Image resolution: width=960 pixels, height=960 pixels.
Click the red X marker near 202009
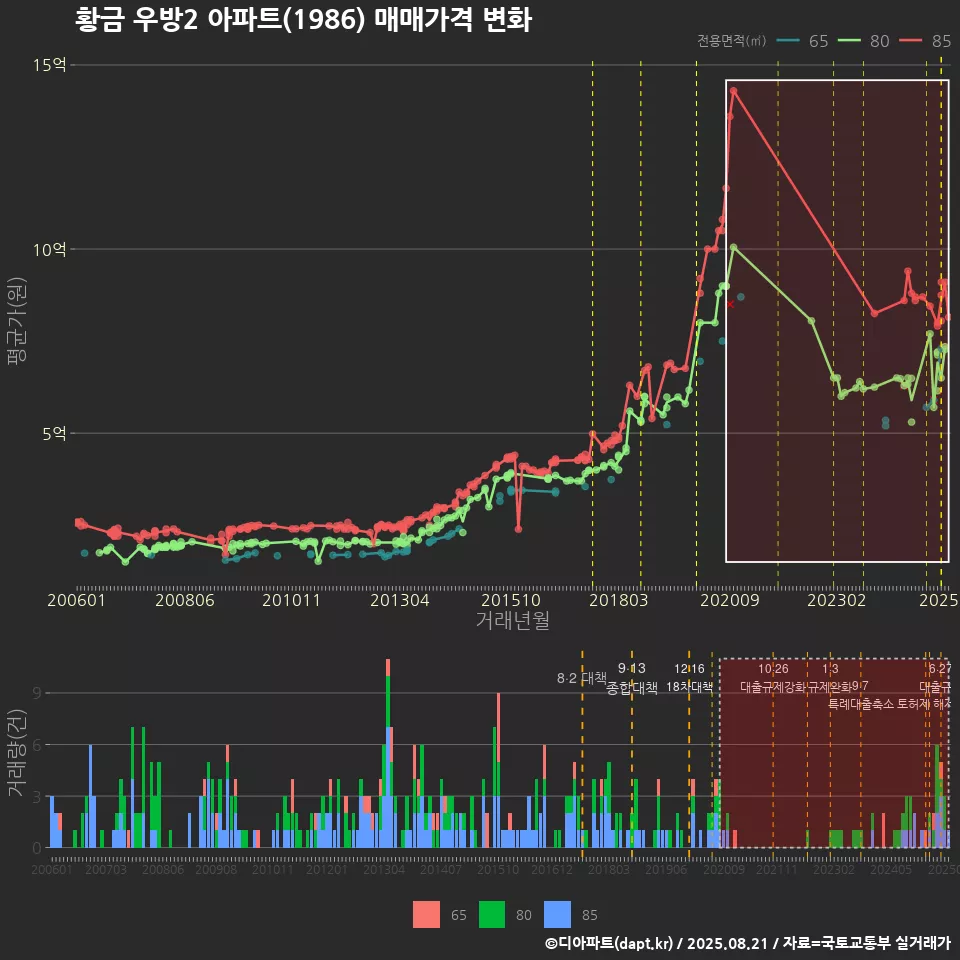[730, 304]
